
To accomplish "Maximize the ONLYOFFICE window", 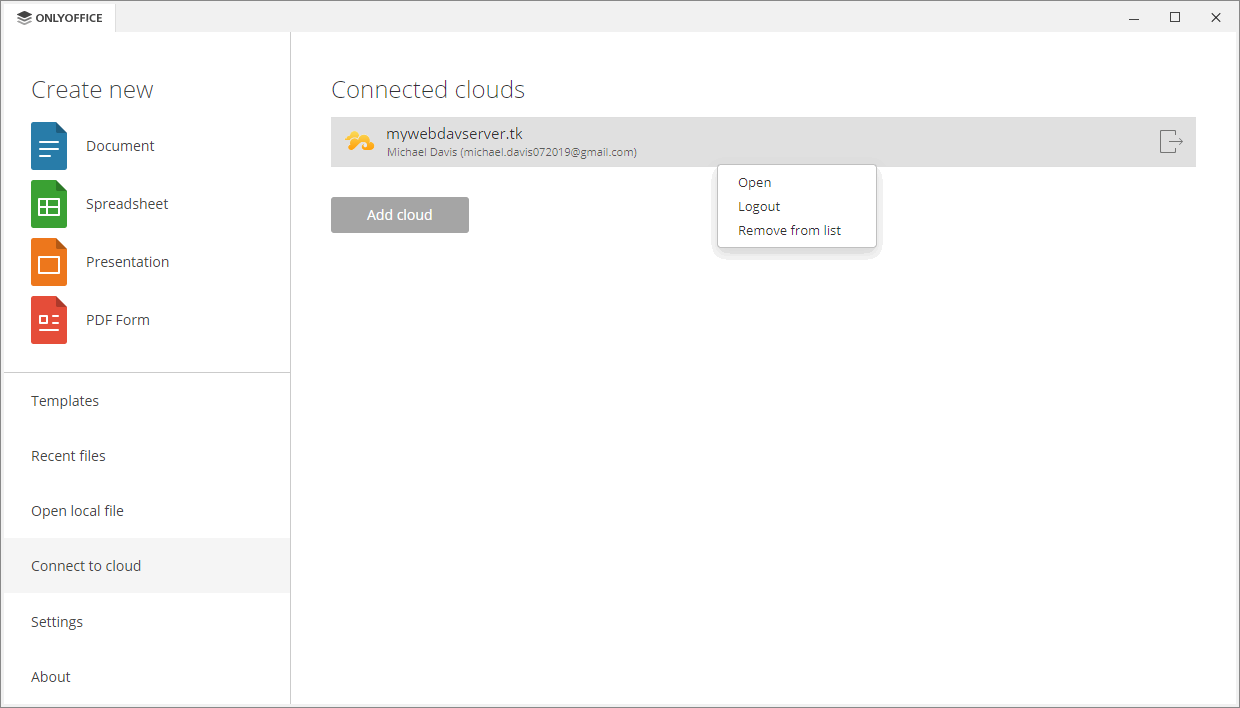I will (1175, 17).
